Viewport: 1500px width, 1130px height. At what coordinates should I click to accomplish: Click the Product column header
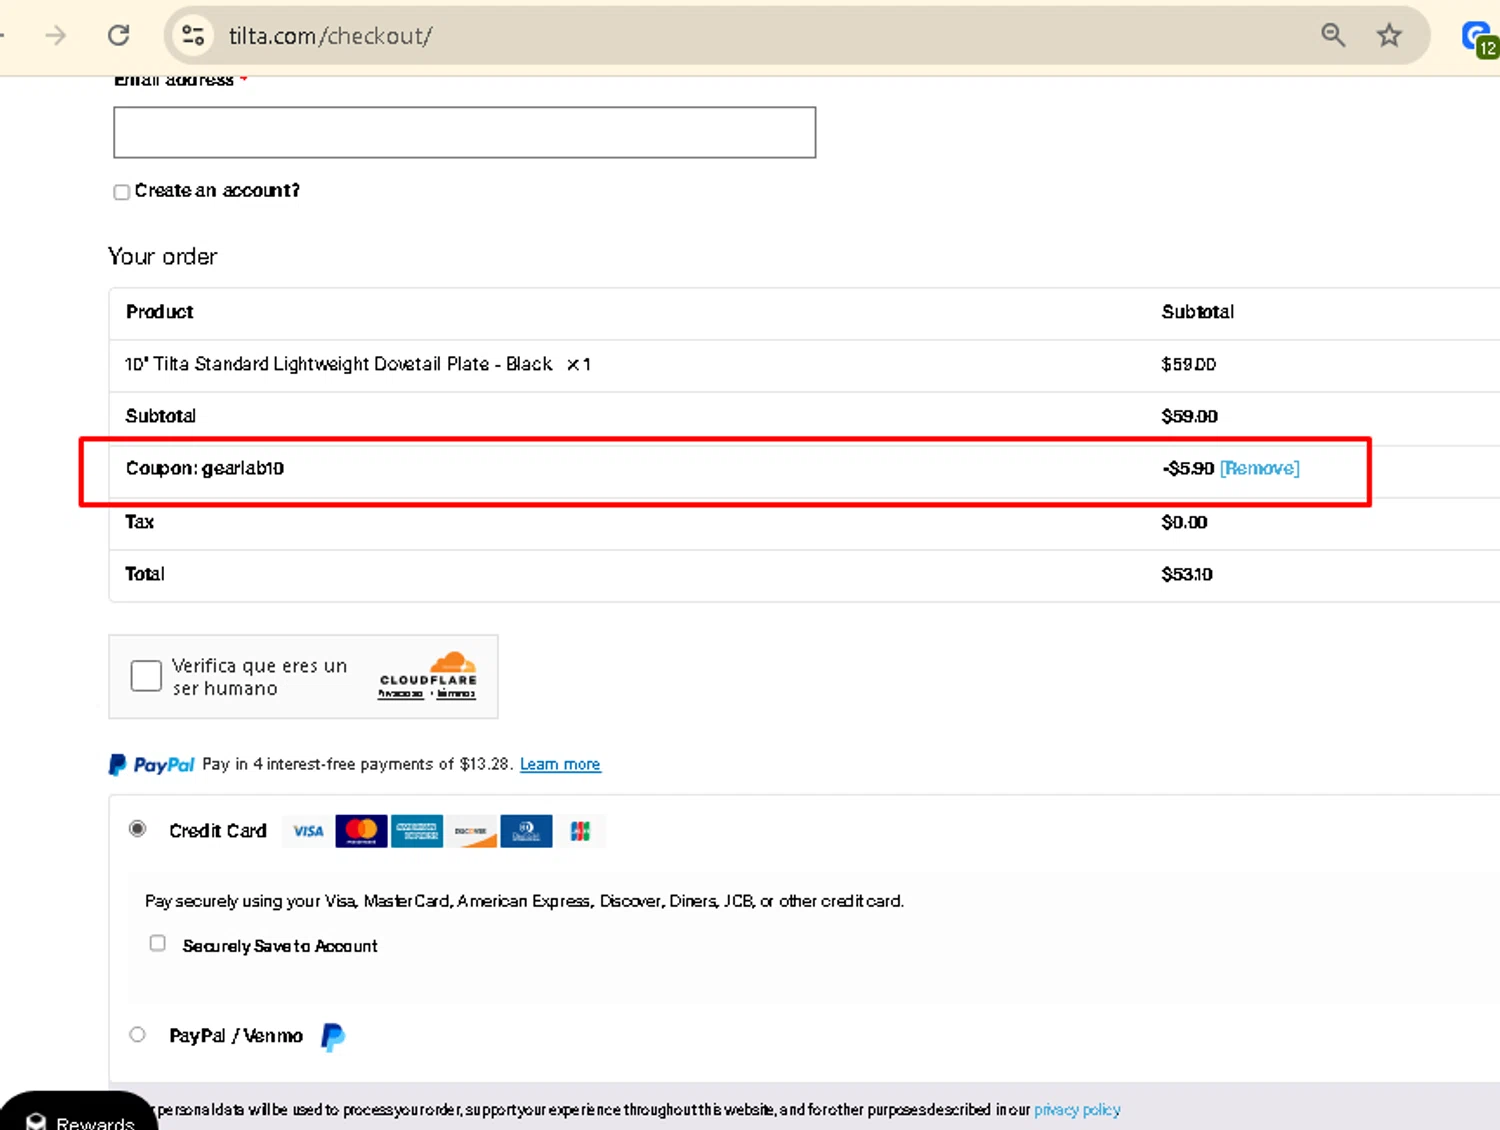[159, 312]
